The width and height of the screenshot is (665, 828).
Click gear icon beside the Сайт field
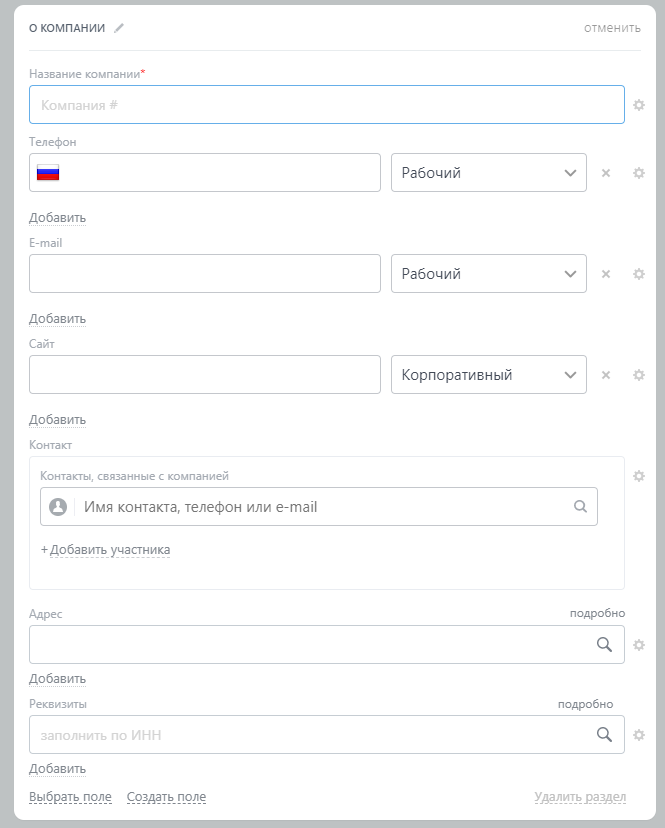click(639, 375)
